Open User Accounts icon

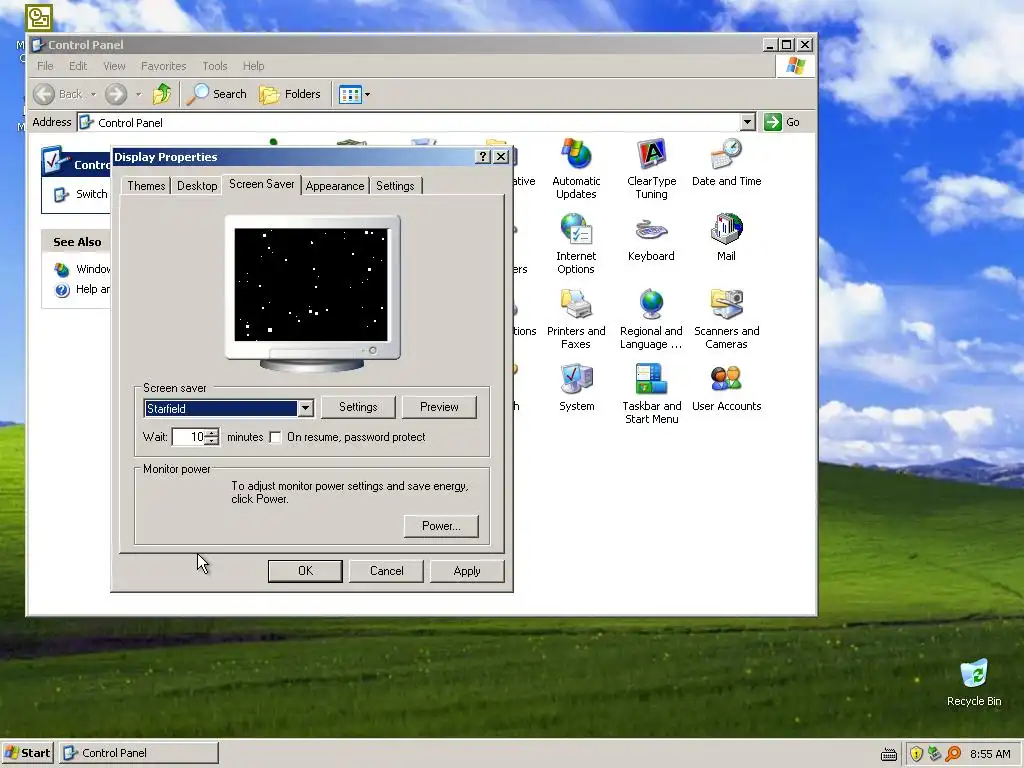(x=726, y=379)
